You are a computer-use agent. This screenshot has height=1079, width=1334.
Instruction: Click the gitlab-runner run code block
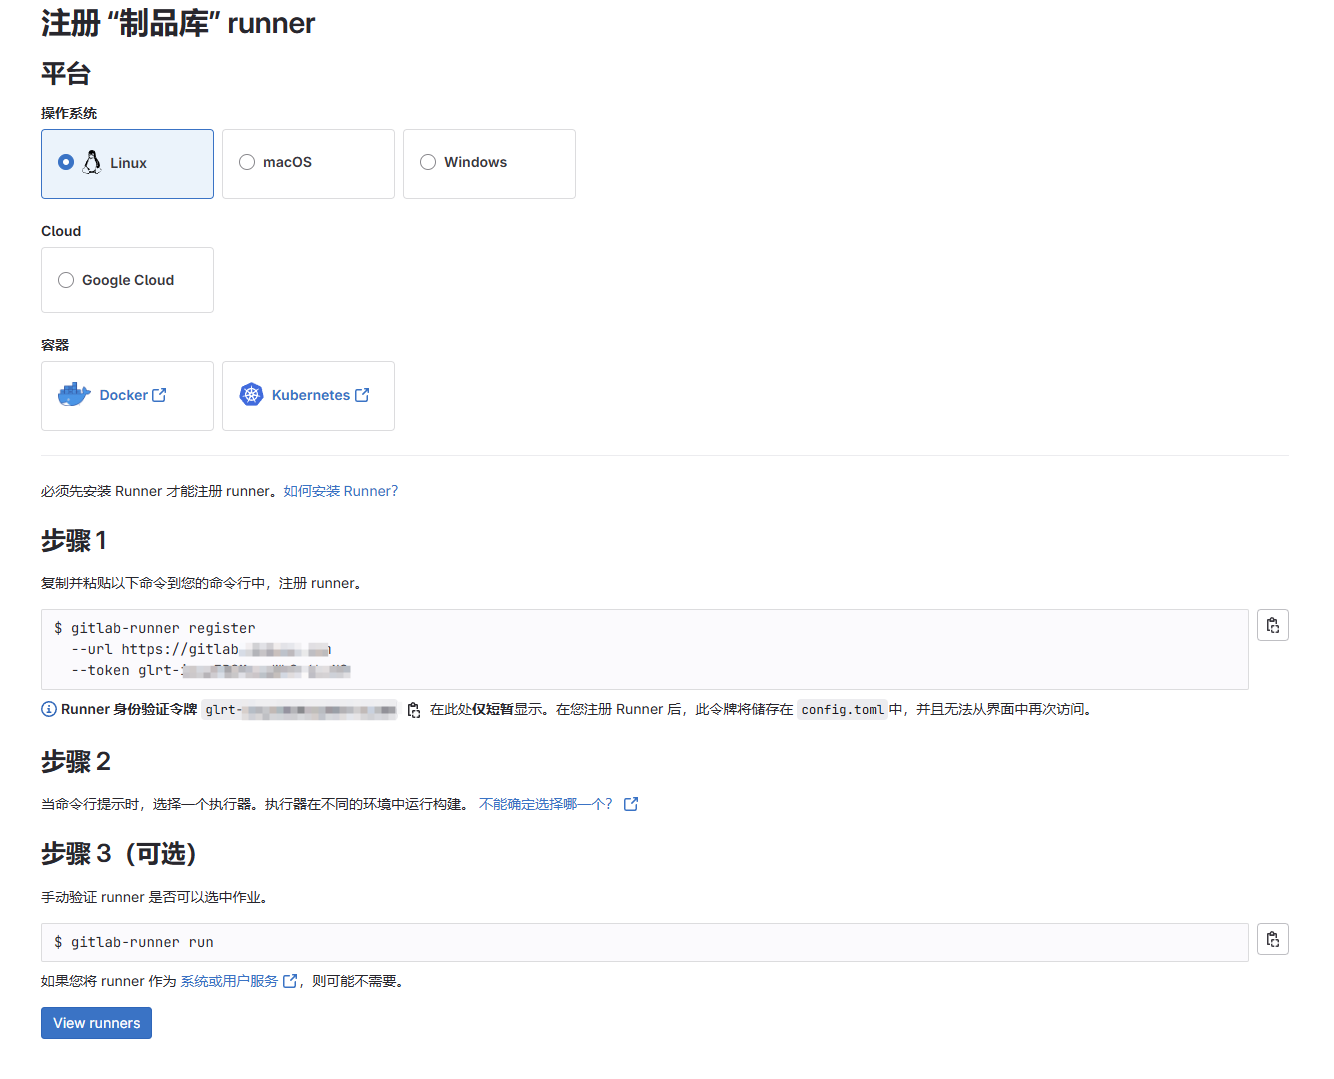coord(645,942)
